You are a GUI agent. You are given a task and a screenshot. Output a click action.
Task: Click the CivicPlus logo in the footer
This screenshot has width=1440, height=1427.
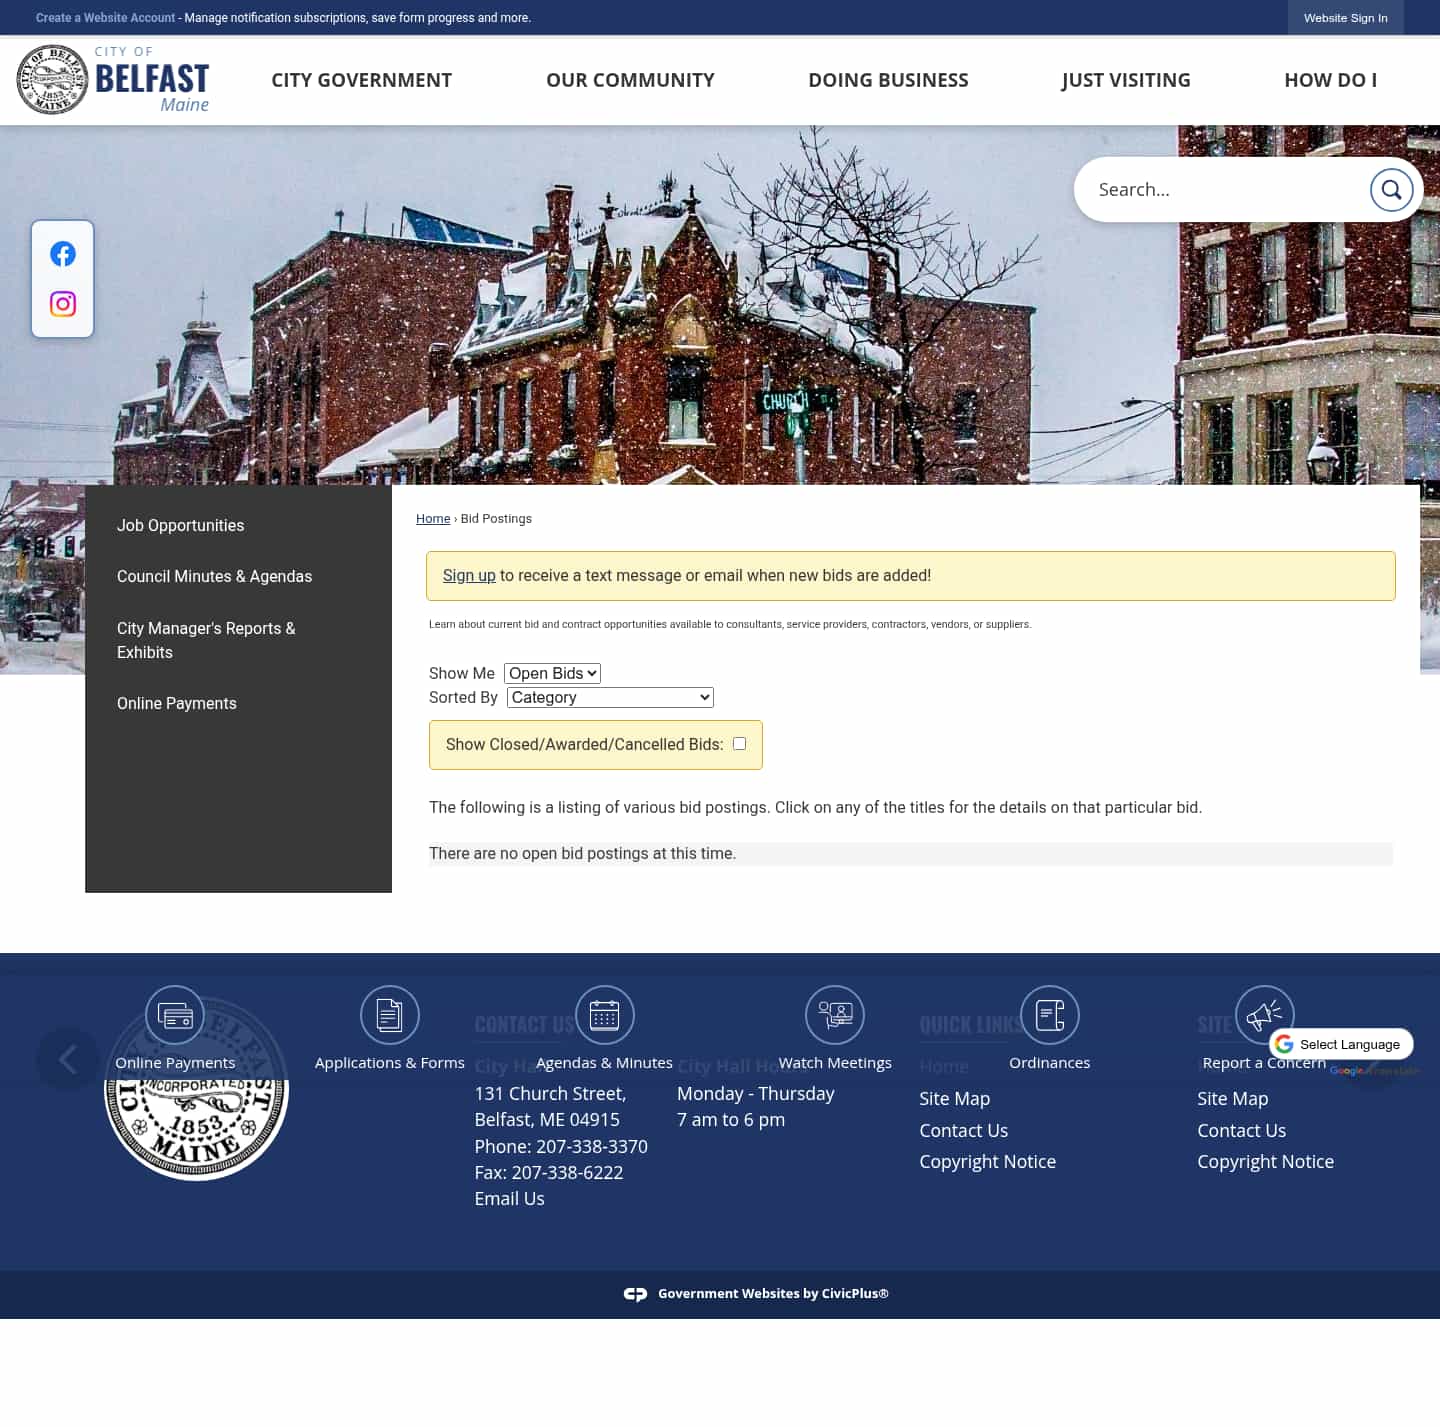(636, 1293)
